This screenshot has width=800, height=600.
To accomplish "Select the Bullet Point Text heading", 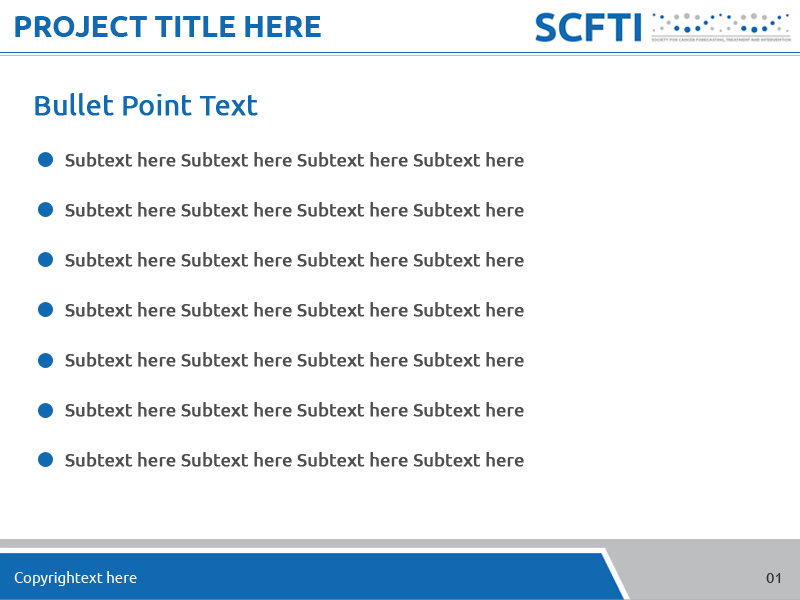I will click(146, 105).
